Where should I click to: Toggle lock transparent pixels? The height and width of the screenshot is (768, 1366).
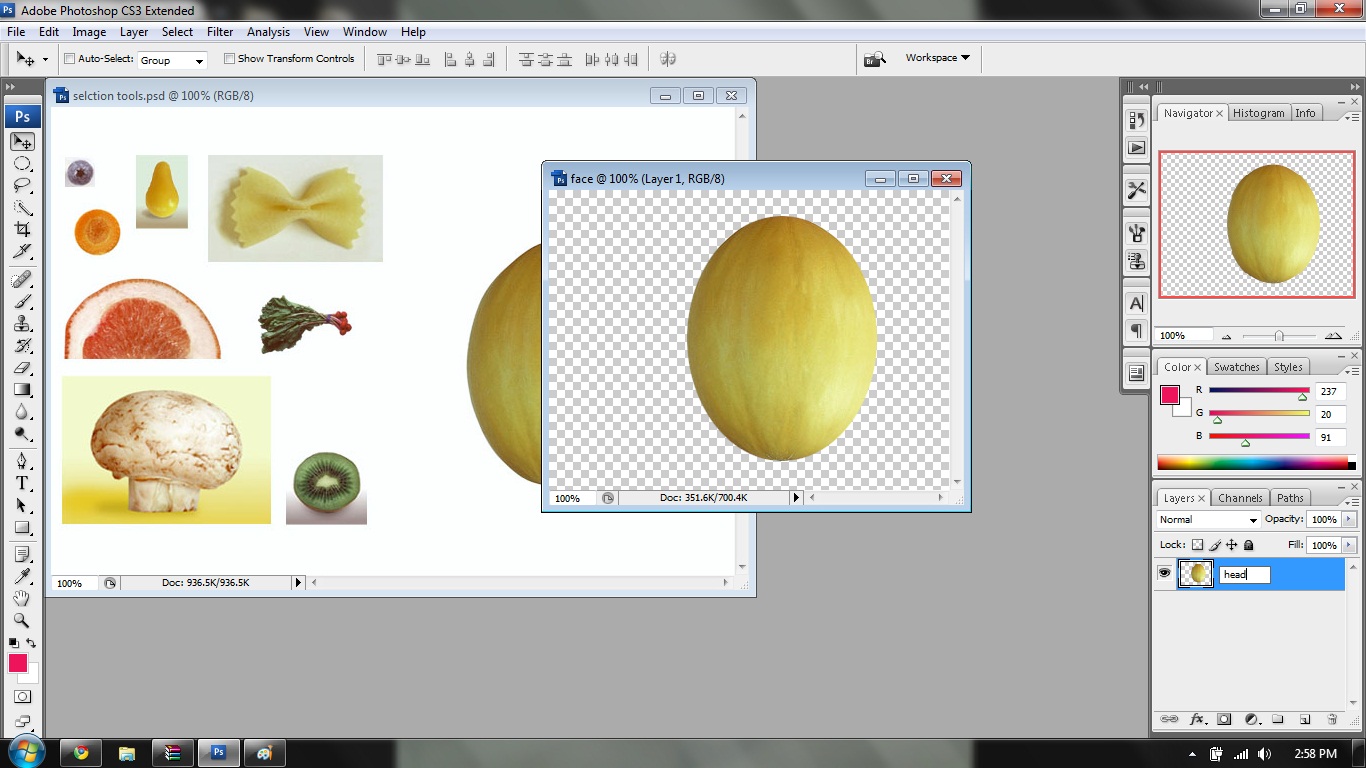(1198, 545)
